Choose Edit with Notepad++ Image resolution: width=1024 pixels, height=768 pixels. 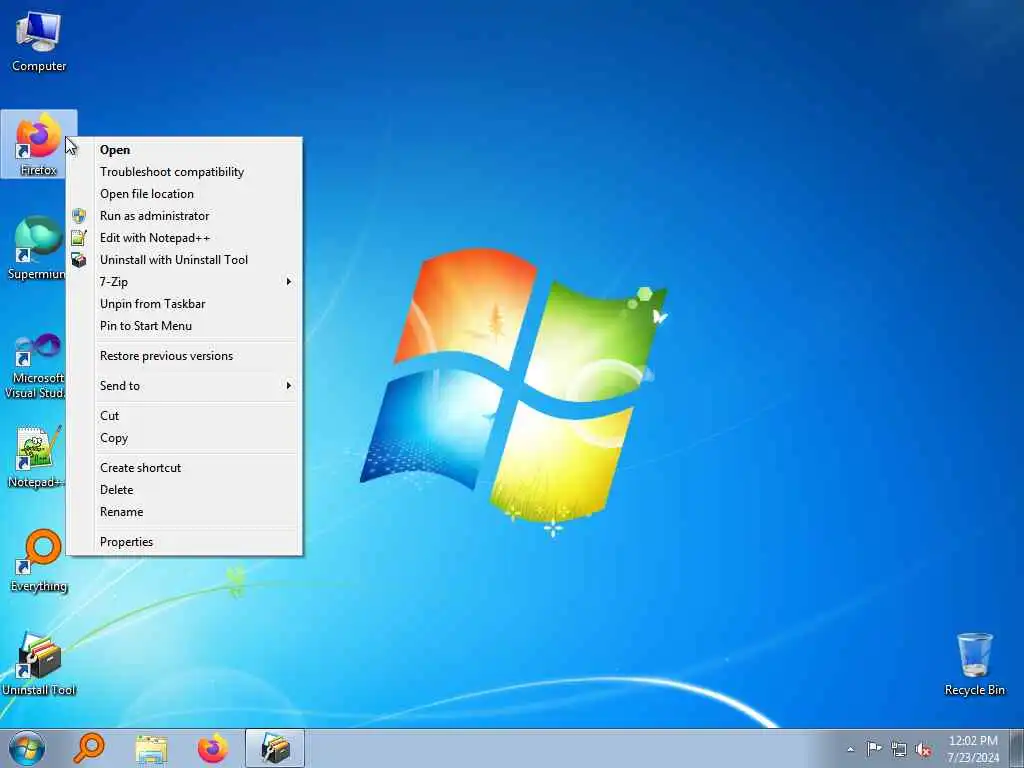coord(184,238)
